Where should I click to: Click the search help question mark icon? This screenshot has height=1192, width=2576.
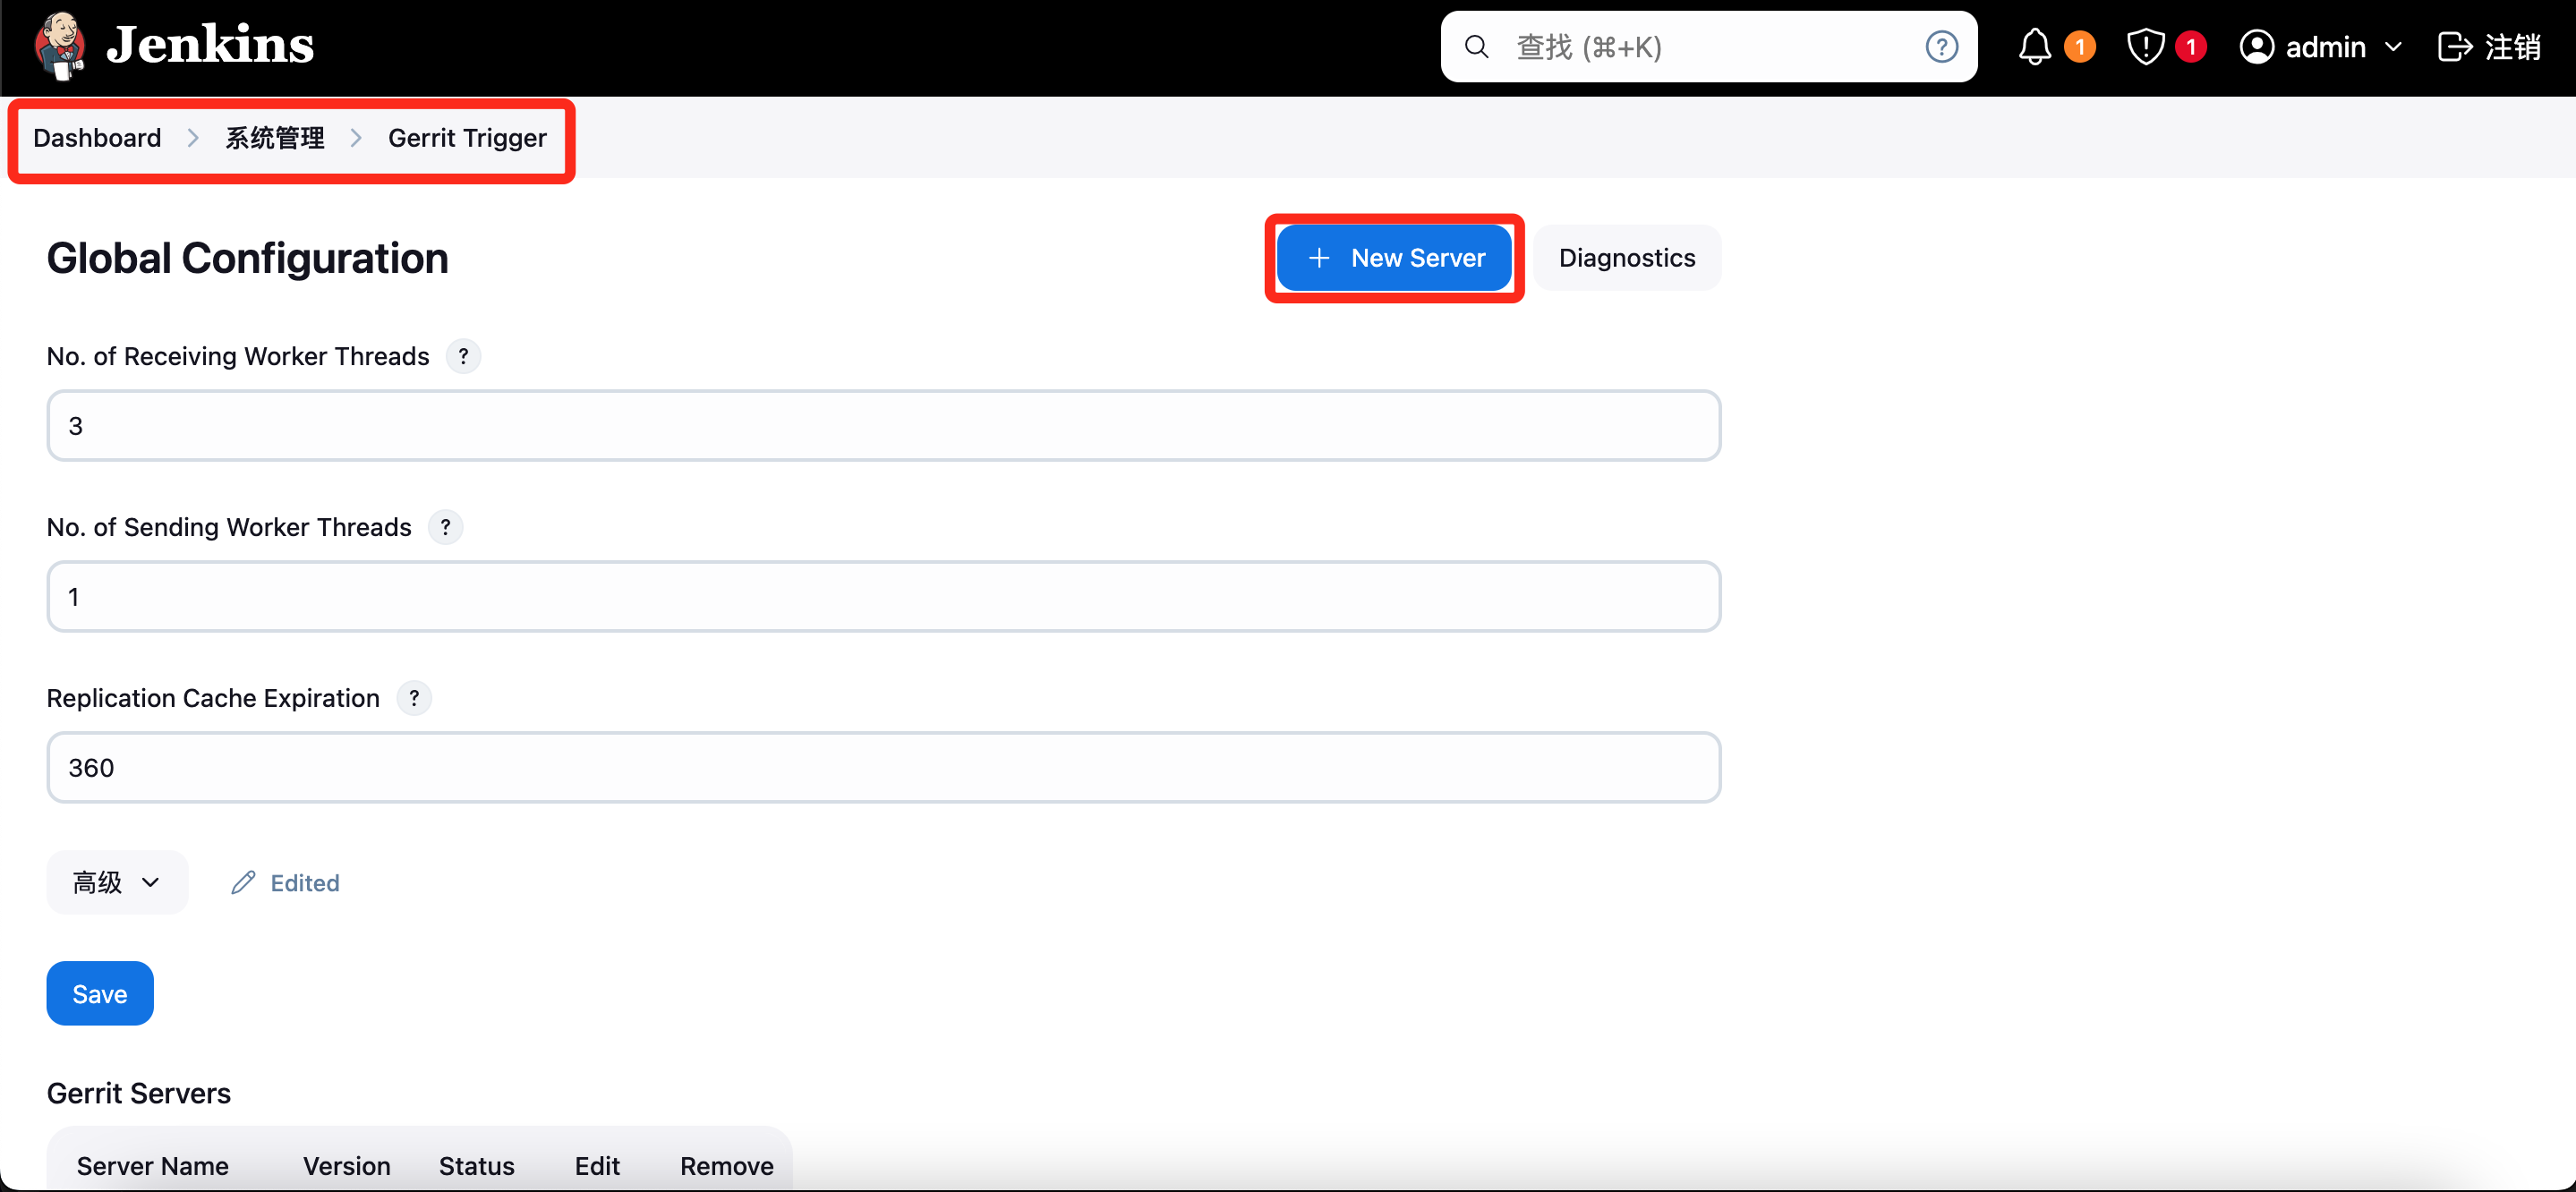pos(1941,47)
